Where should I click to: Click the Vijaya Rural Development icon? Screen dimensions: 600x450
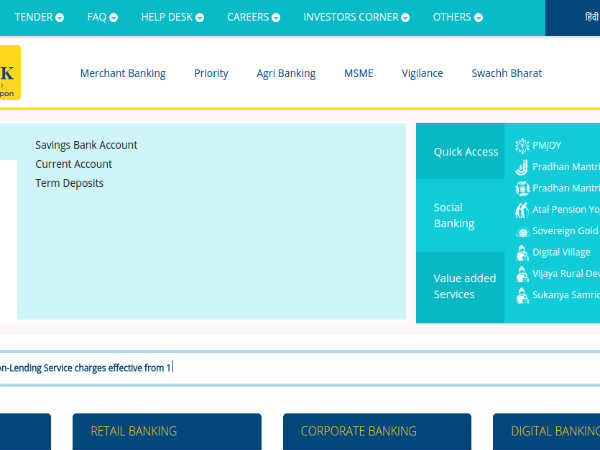point(522,274)
